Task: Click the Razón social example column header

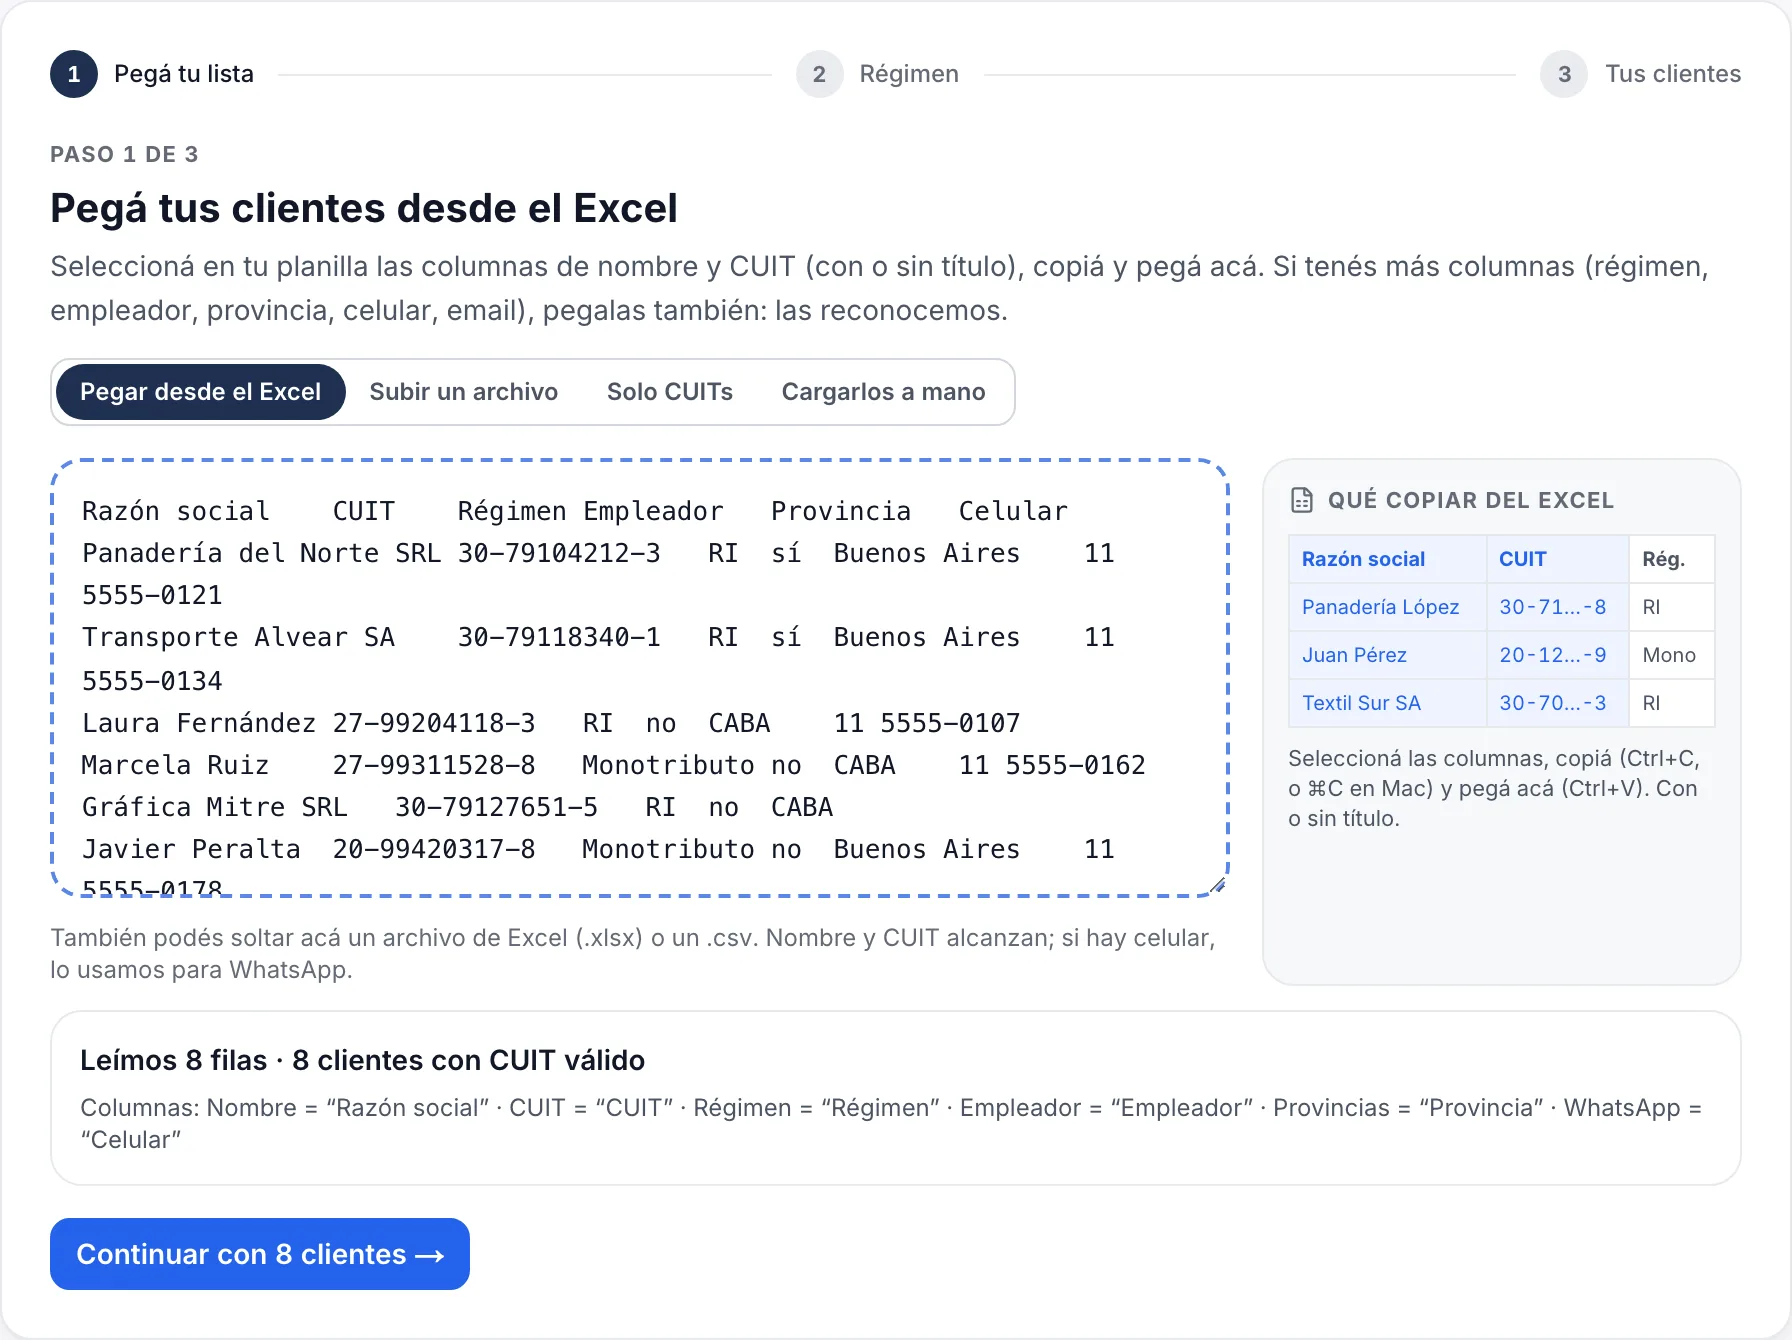Action: tap(1387, 559)
